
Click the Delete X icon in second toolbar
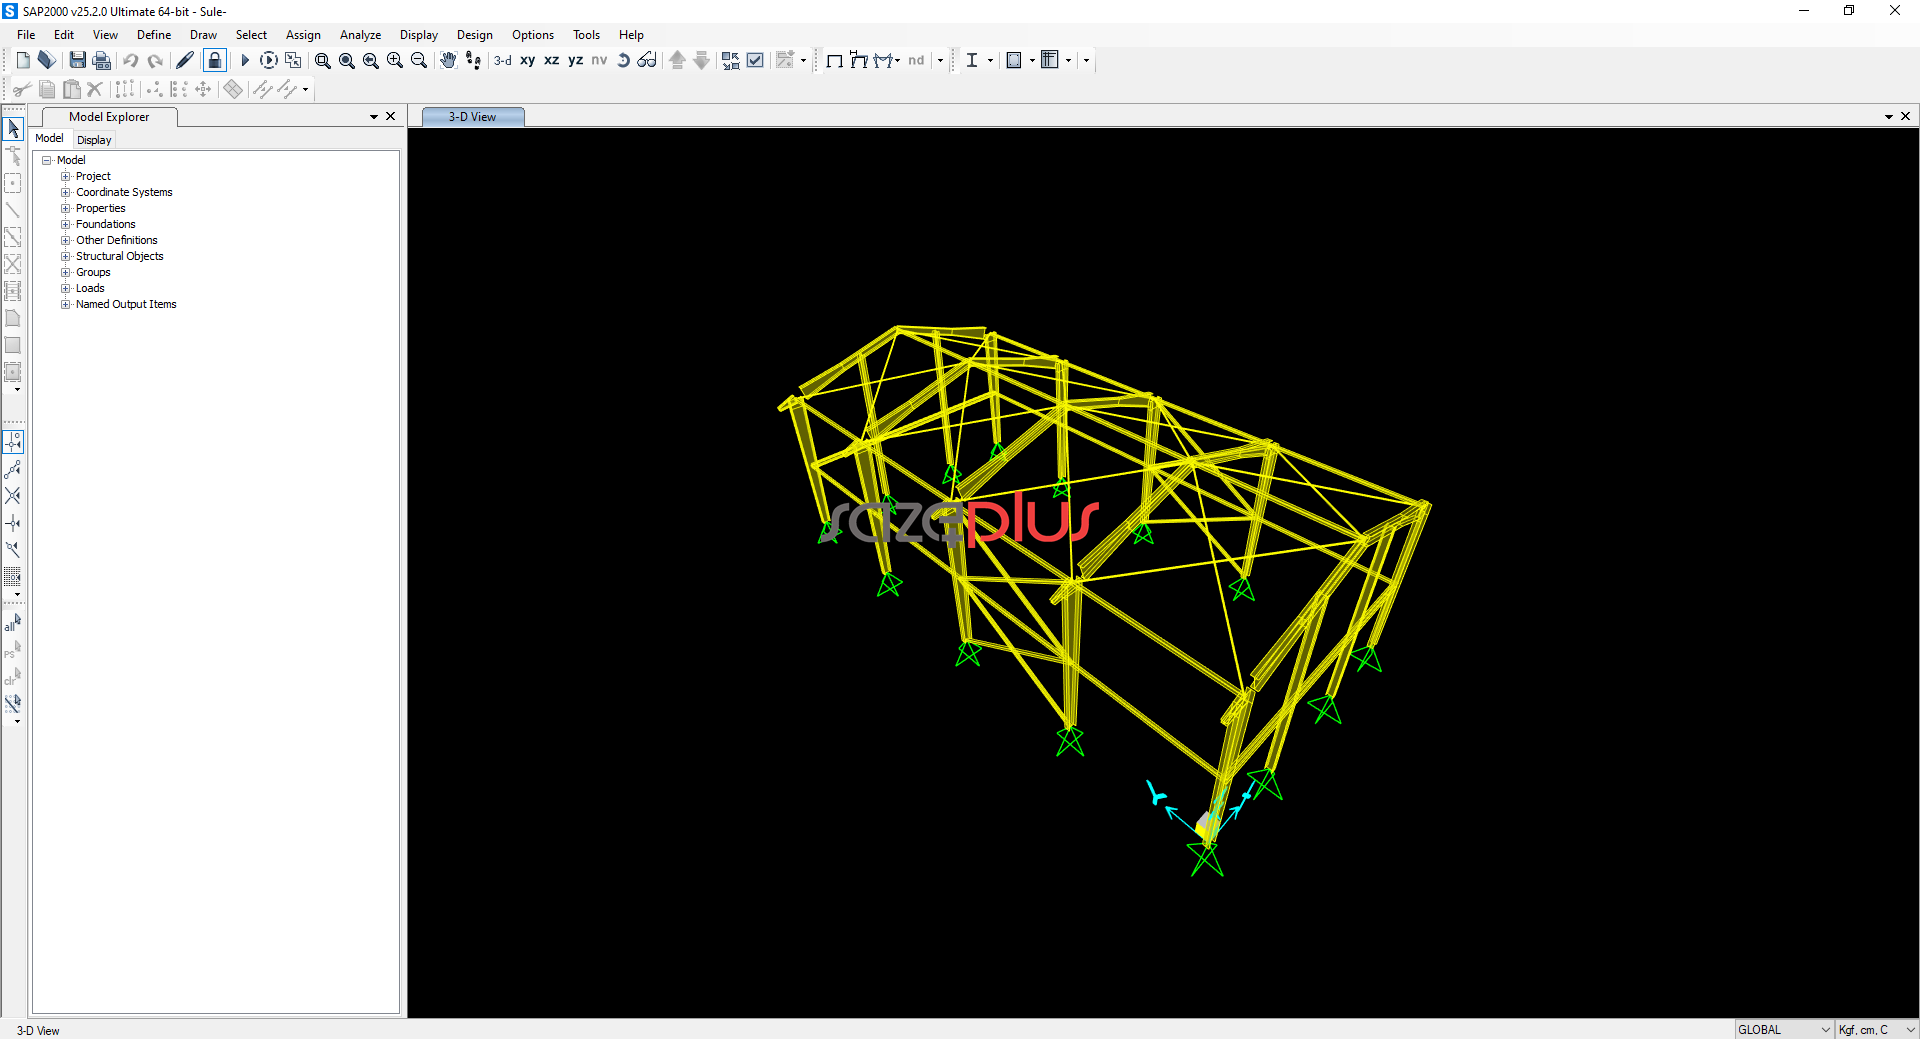pyautogui.click(x=95, y=89)
